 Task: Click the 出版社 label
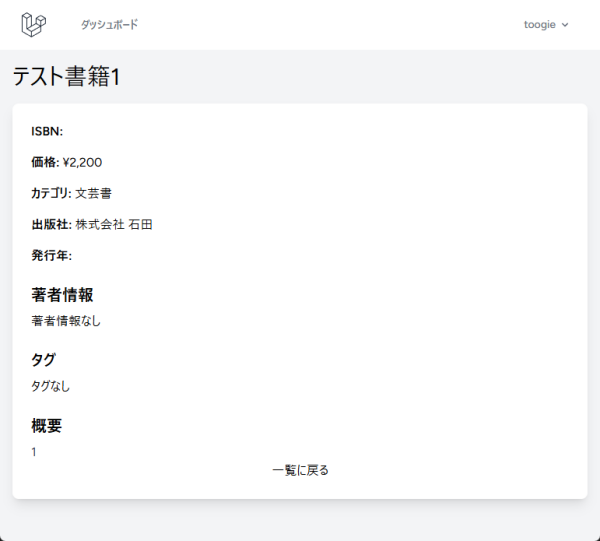(x=51, y=225)
